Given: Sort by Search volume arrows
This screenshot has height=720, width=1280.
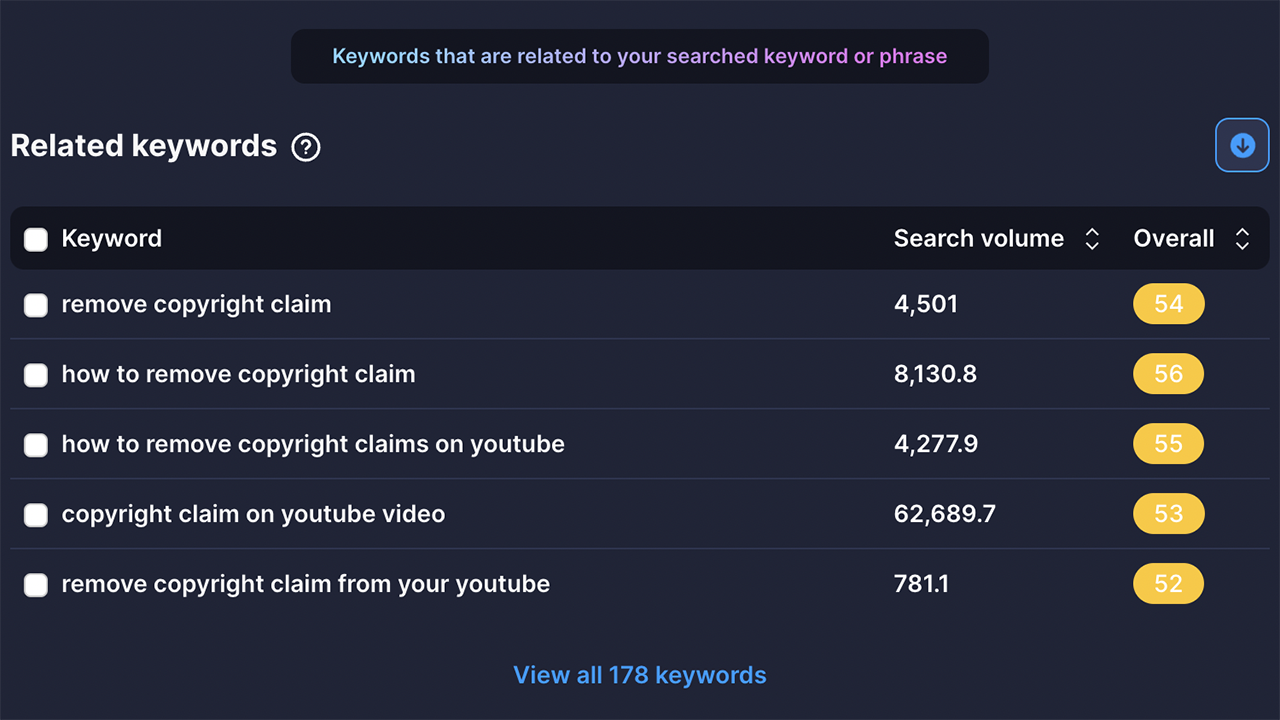Looking at the screenshot, I should pyautogui.click(x=1092, y=239).
